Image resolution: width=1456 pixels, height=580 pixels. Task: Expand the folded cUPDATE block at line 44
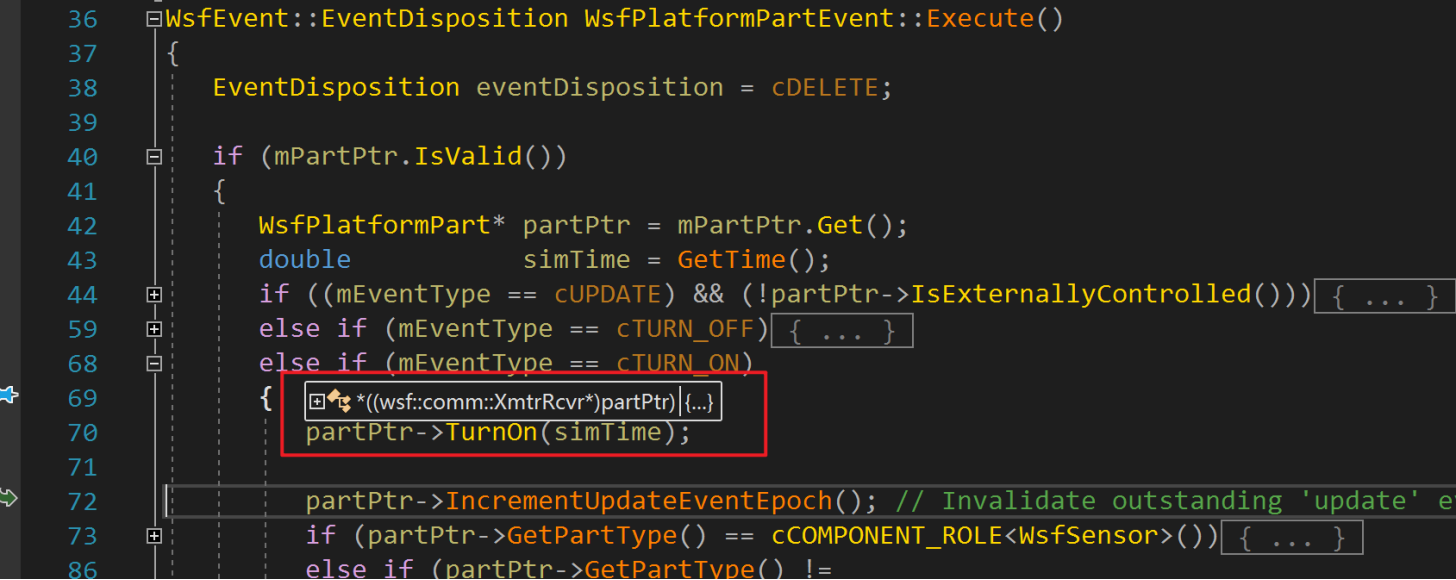tap(153, 295)
